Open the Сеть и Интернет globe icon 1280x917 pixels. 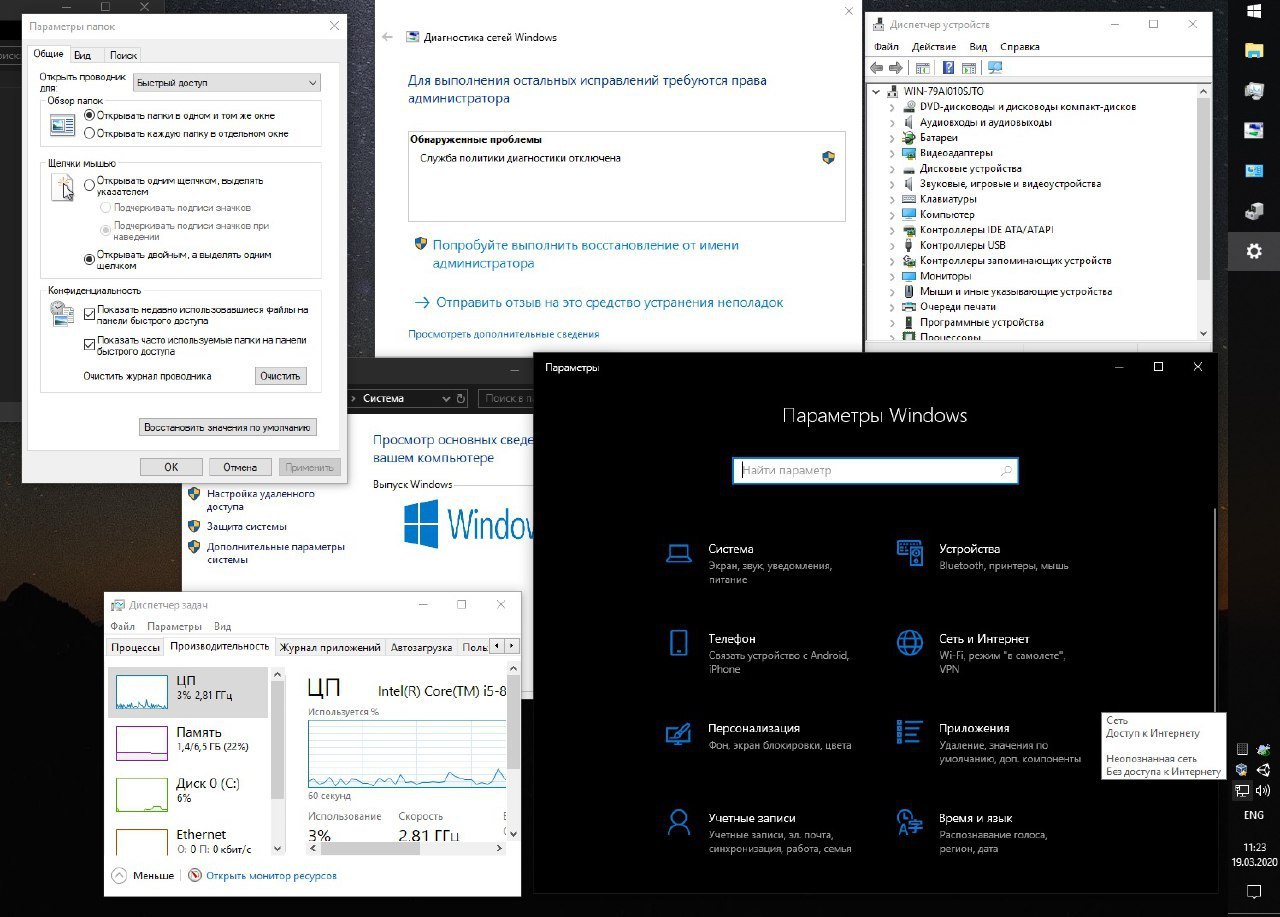tap(909, 642)
